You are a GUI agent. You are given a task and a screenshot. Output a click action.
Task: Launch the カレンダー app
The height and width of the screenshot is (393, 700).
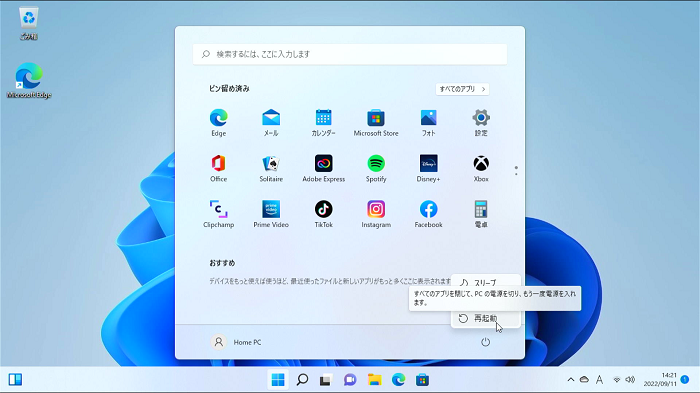tap(323, 122)
